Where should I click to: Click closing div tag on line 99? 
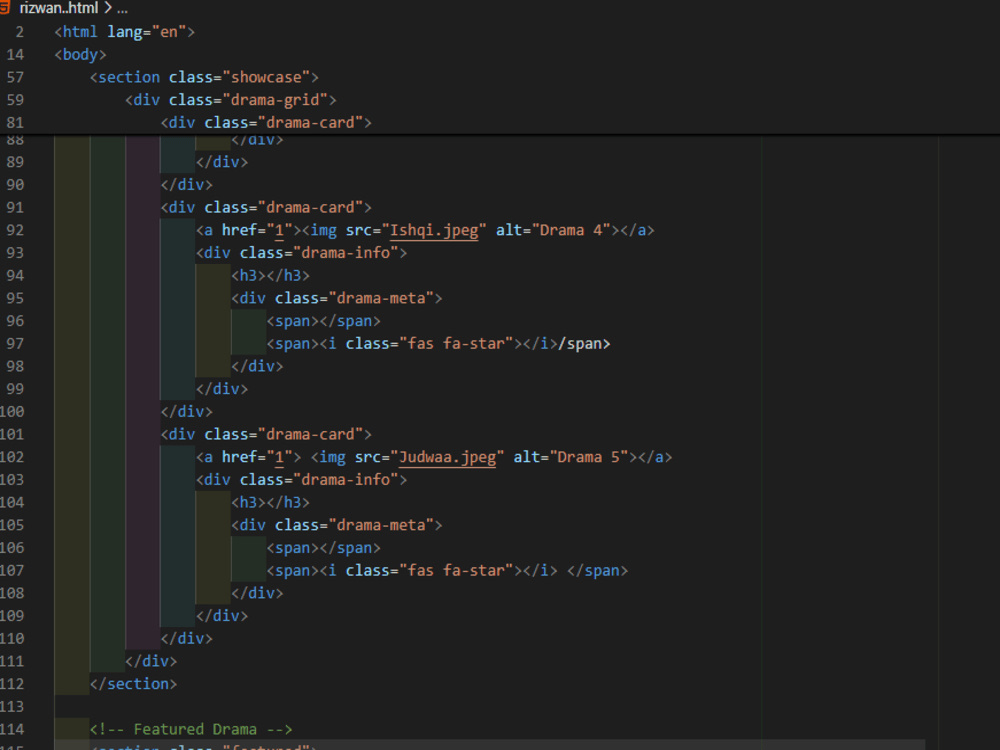click(222, 389)
